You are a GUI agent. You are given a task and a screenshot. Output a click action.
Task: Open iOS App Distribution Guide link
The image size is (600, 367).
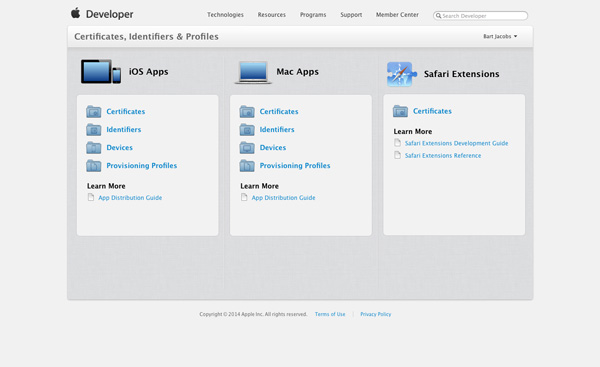(x=130, y=197)
